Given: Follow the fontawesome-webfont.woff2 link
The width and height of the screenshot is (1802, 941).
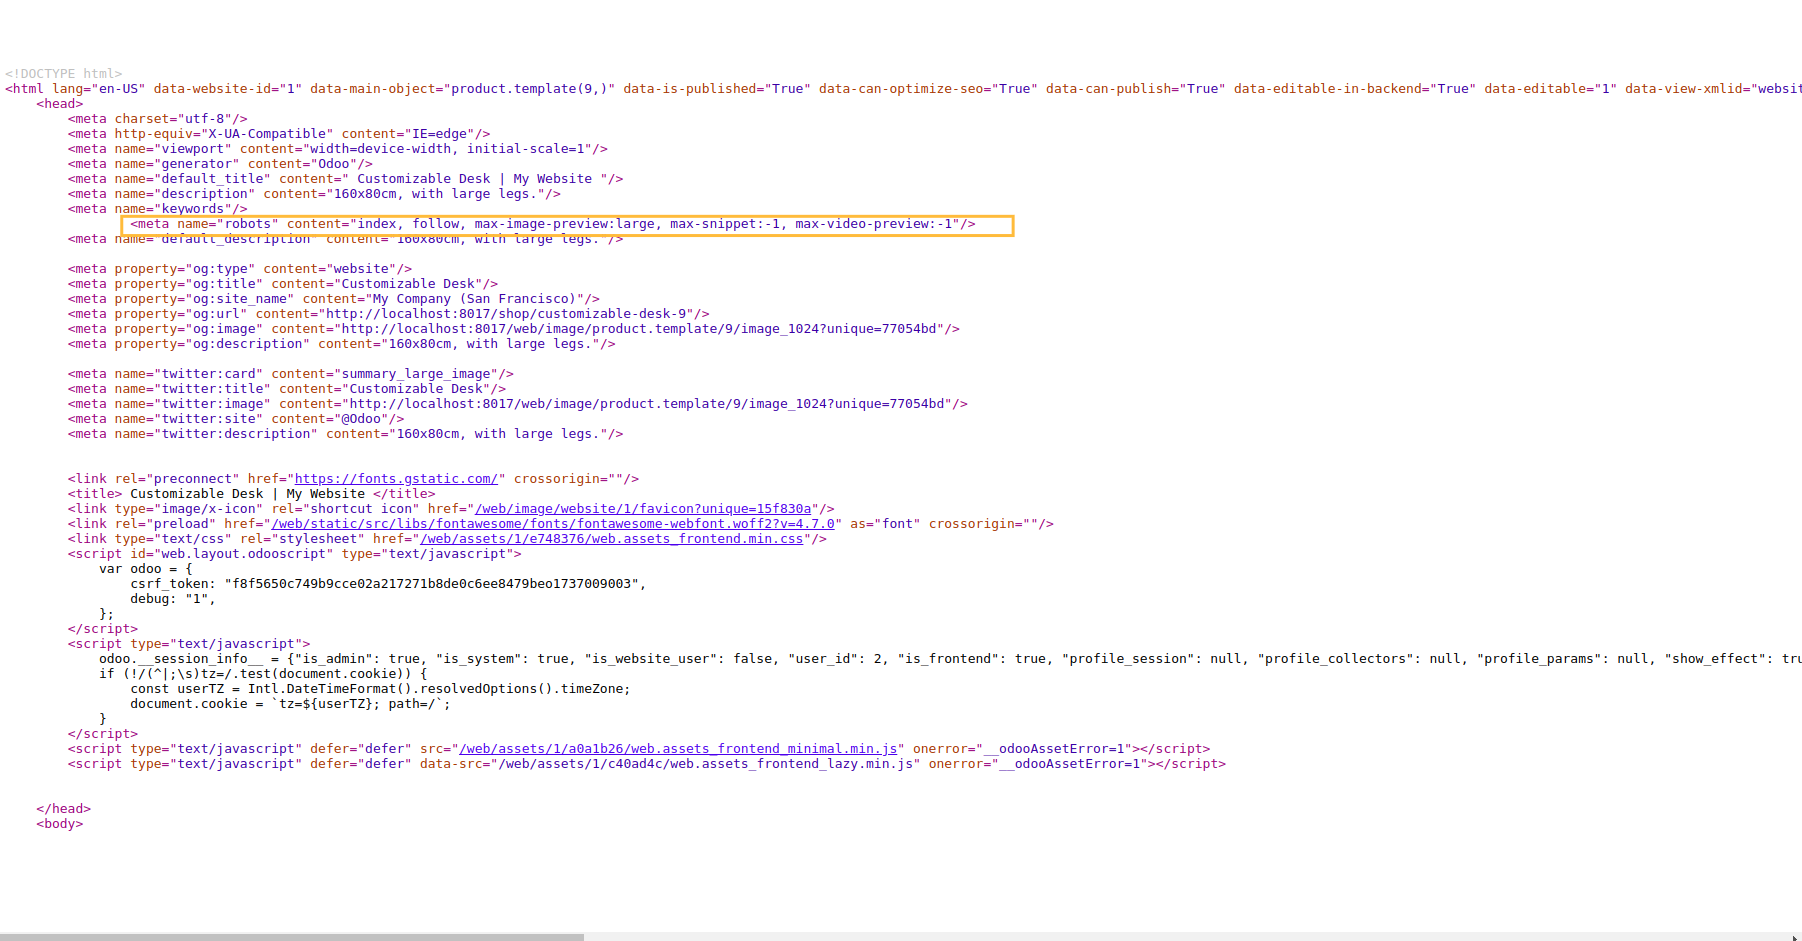Looking at the screenshot, I should click(x=553, y=524).
